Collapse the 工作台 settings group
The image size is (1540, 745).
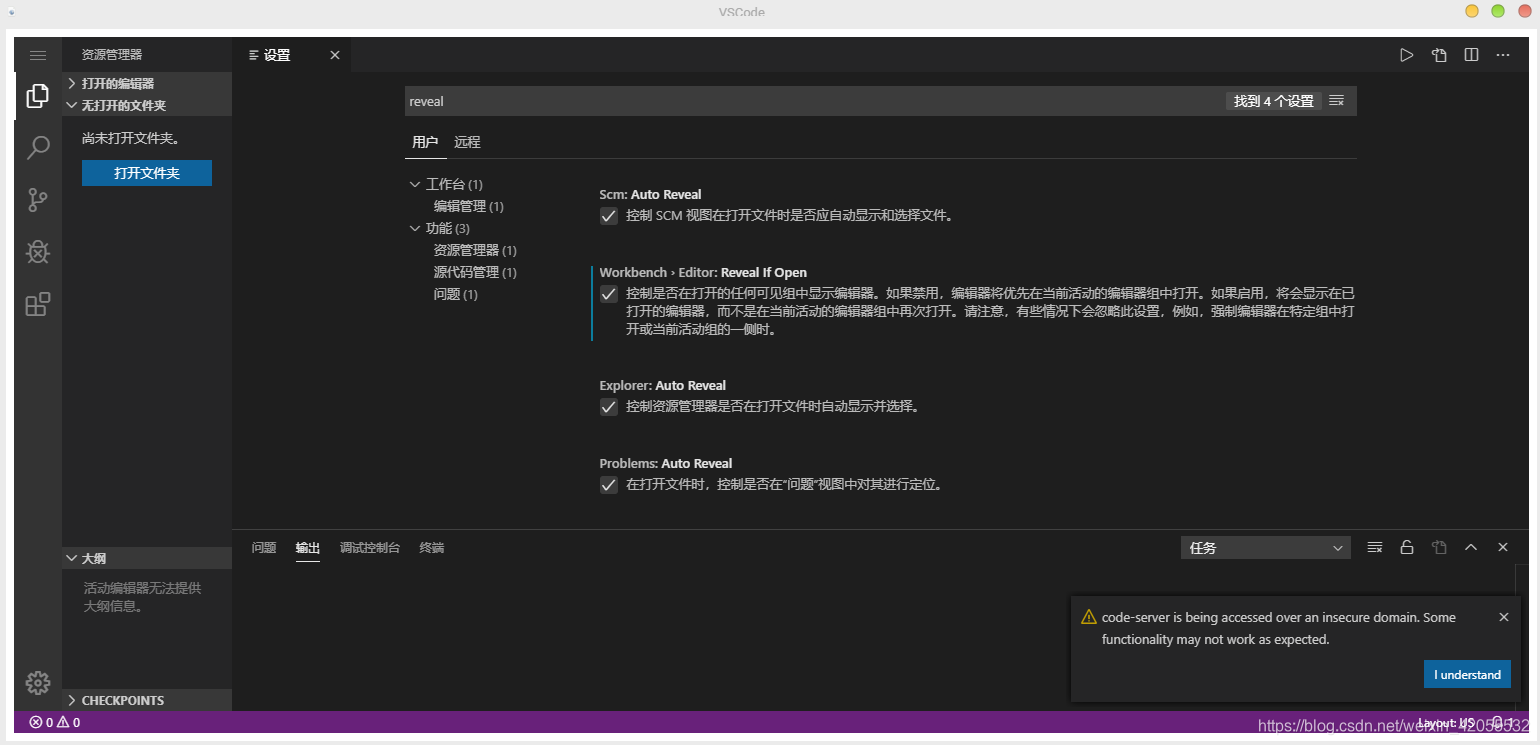click(415, 185)
